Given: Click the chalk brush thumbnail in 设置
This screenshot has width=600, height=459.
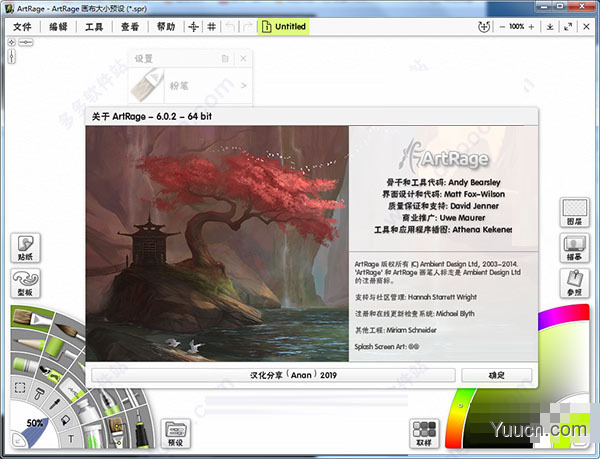Looking at the screenshot, I should coord(147,85).
